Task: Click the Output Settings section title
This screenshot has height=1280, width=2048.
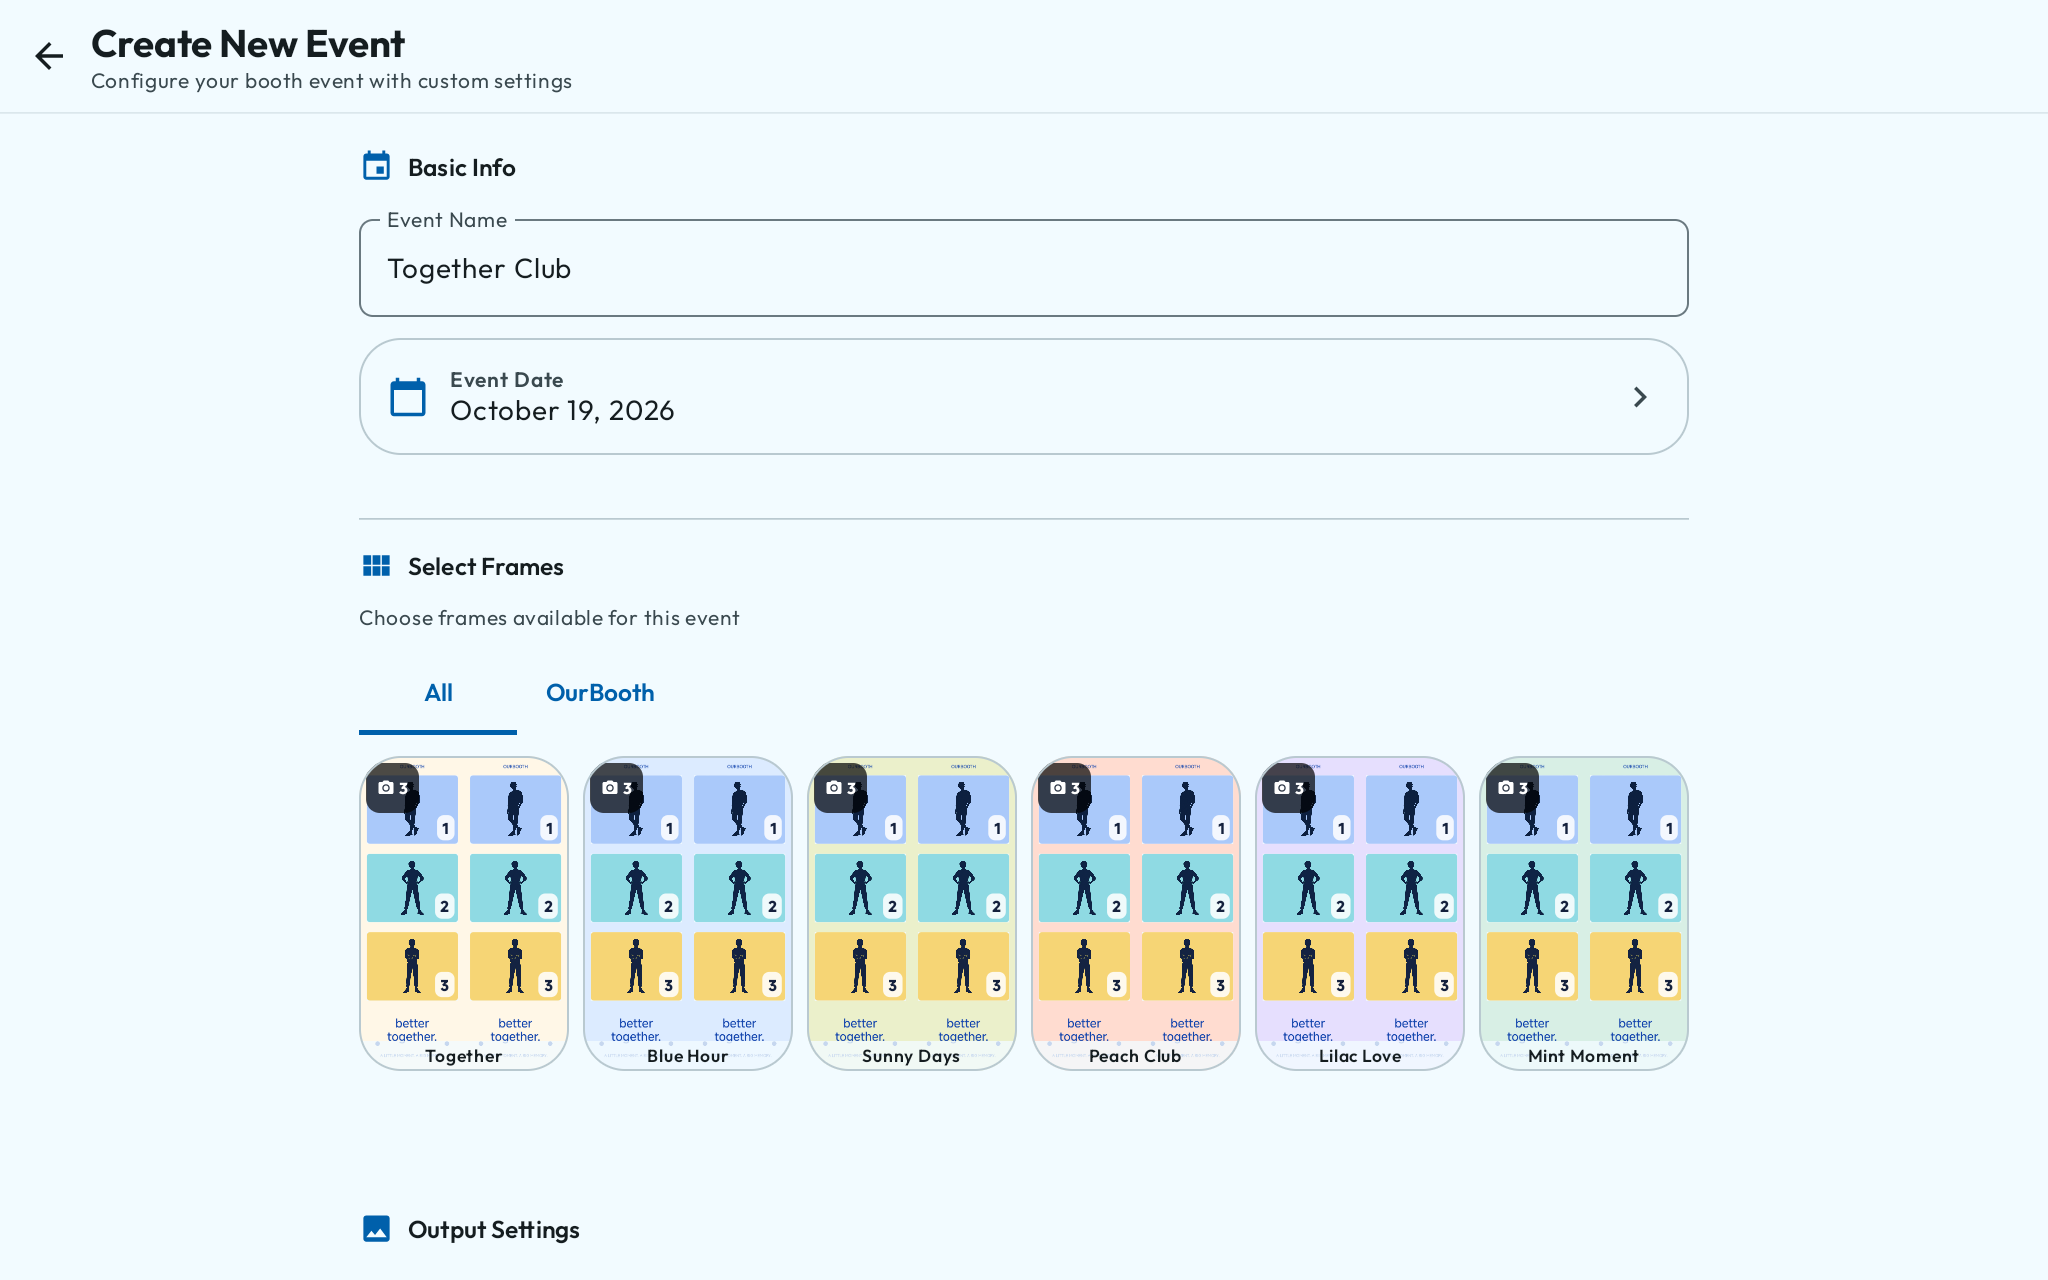Action: point(494,1230)
